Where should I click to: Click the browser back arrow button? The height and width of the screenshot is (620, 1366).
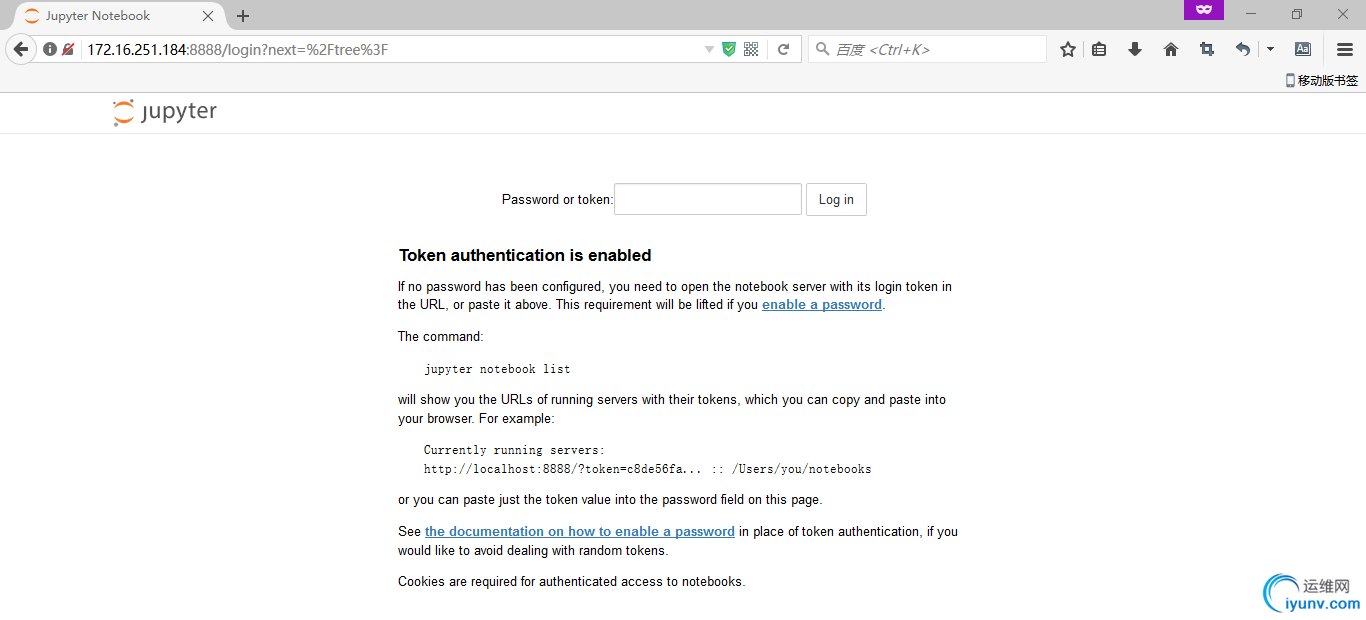click(20, 49)
